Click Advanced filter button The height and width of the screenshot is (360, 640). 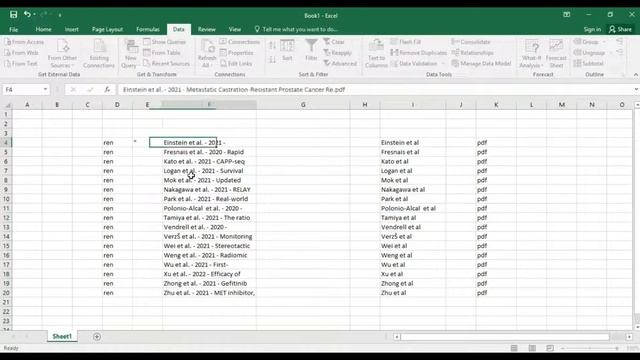pyautogui.click(x=340, y=63)
